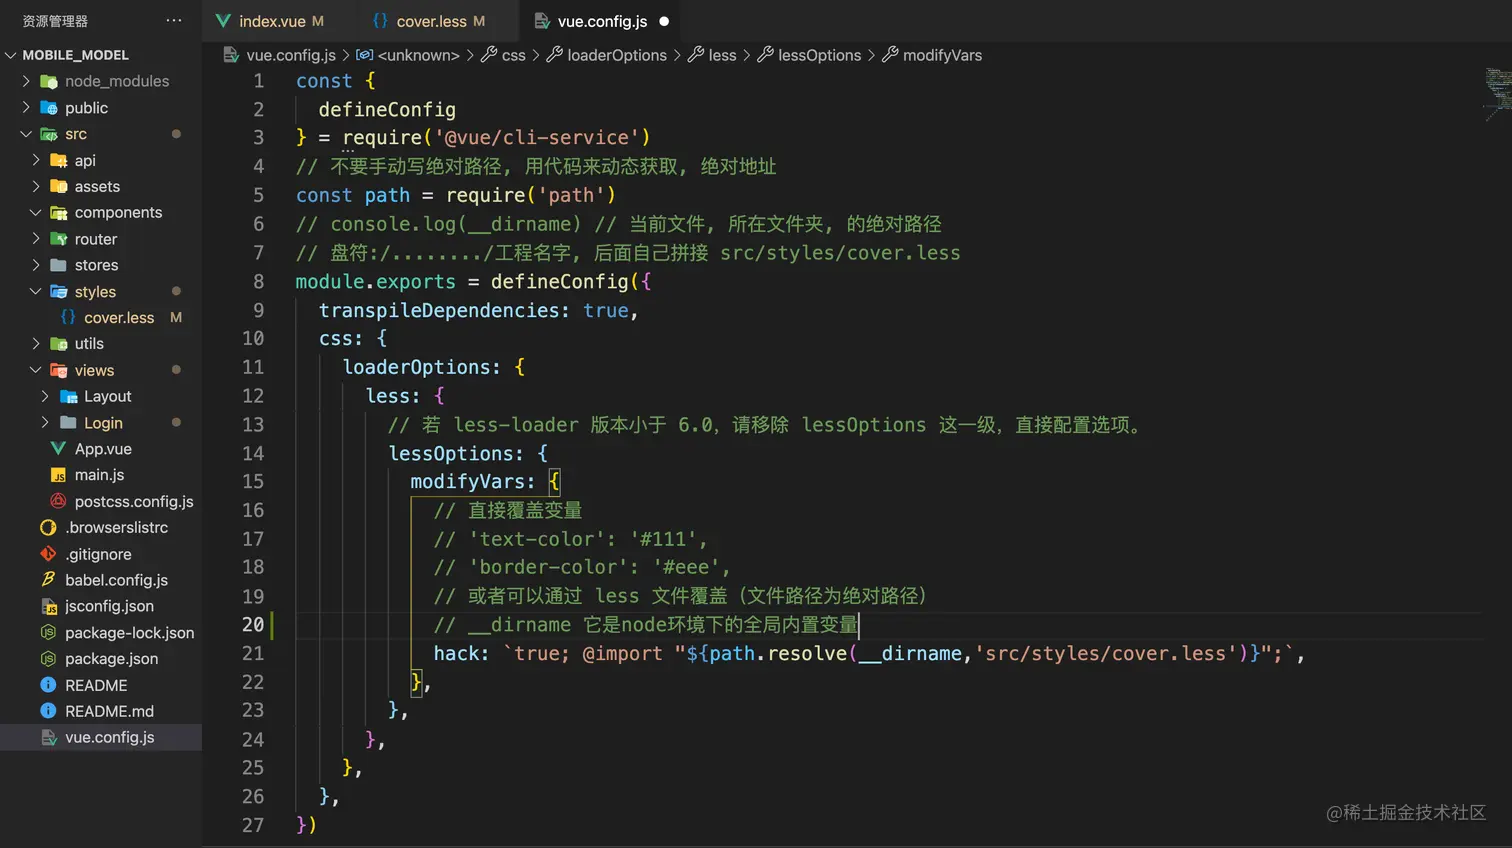The image size is (1512, 848).
Task: Click the hack property on line 21
Action: 456,653
